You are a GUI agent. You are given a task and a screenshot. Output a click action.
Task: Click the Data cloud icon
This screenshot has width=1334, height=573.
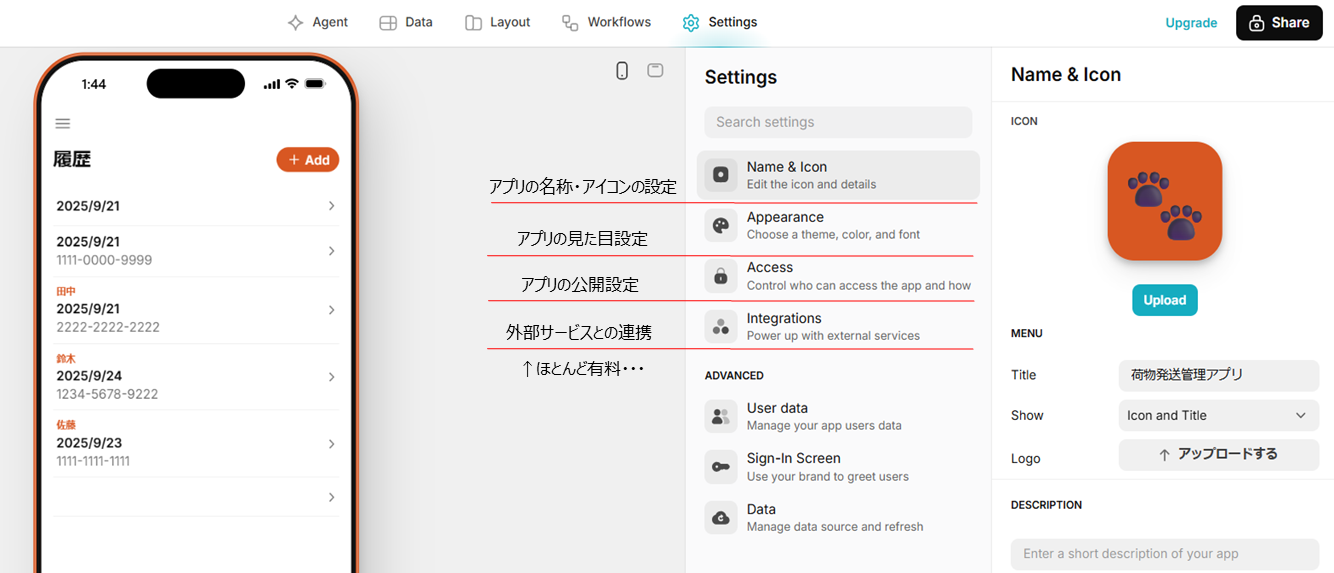coord(721,518)
